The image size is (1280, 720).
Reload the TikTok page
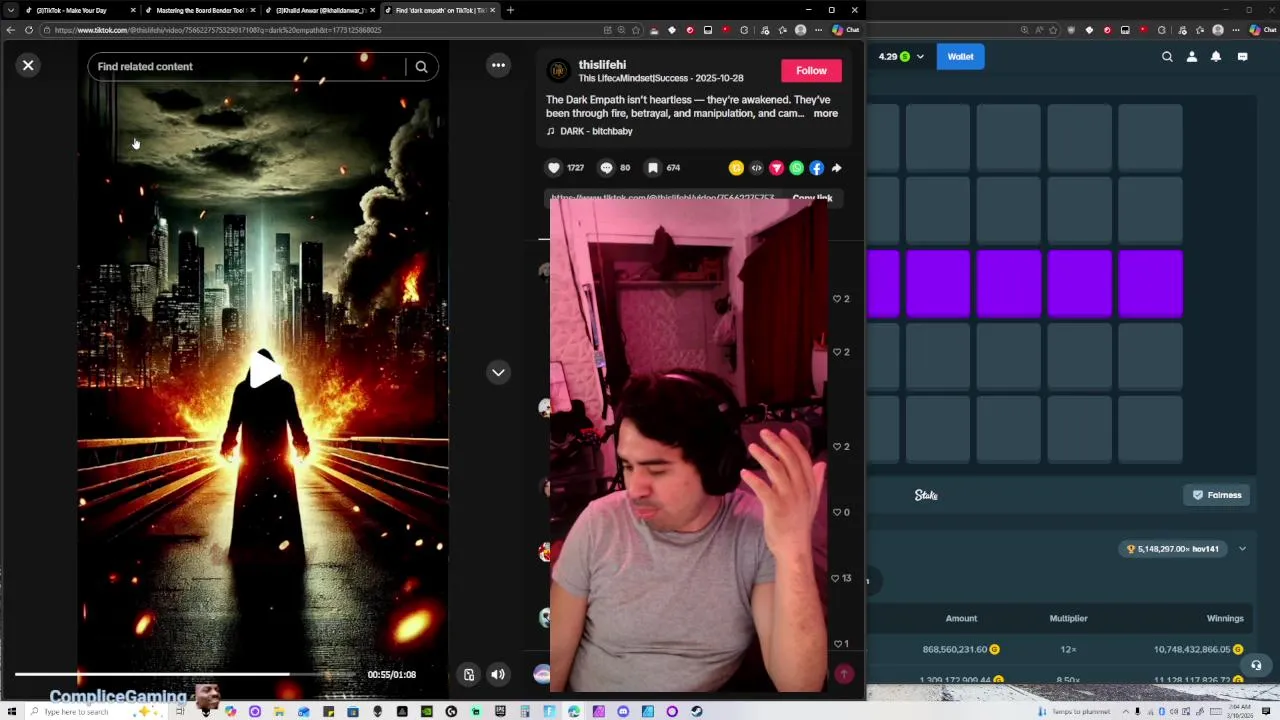[x=29, y=30]
